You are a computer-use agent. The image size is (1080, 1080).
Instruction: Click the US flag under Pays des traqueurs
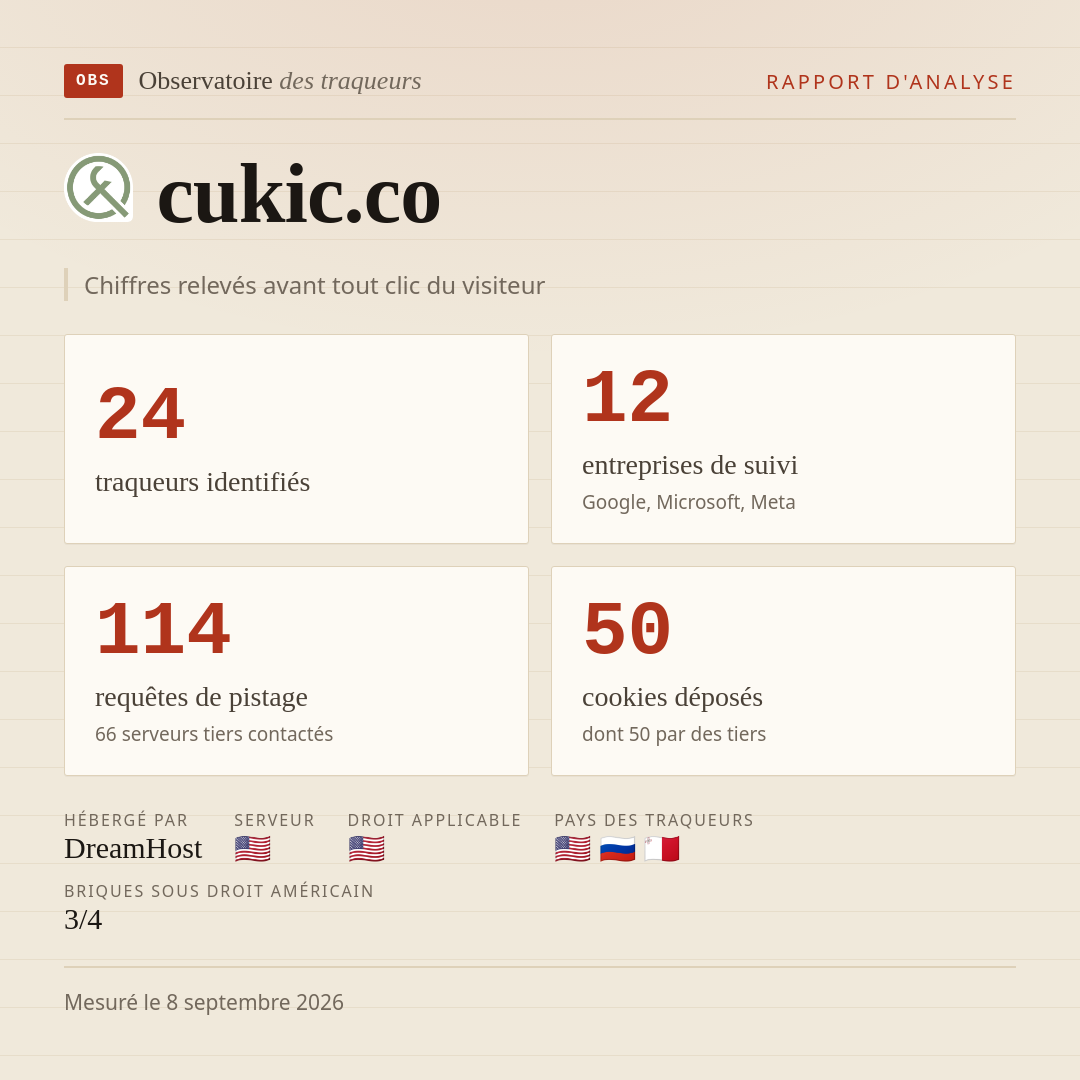(x=572, y=849)
